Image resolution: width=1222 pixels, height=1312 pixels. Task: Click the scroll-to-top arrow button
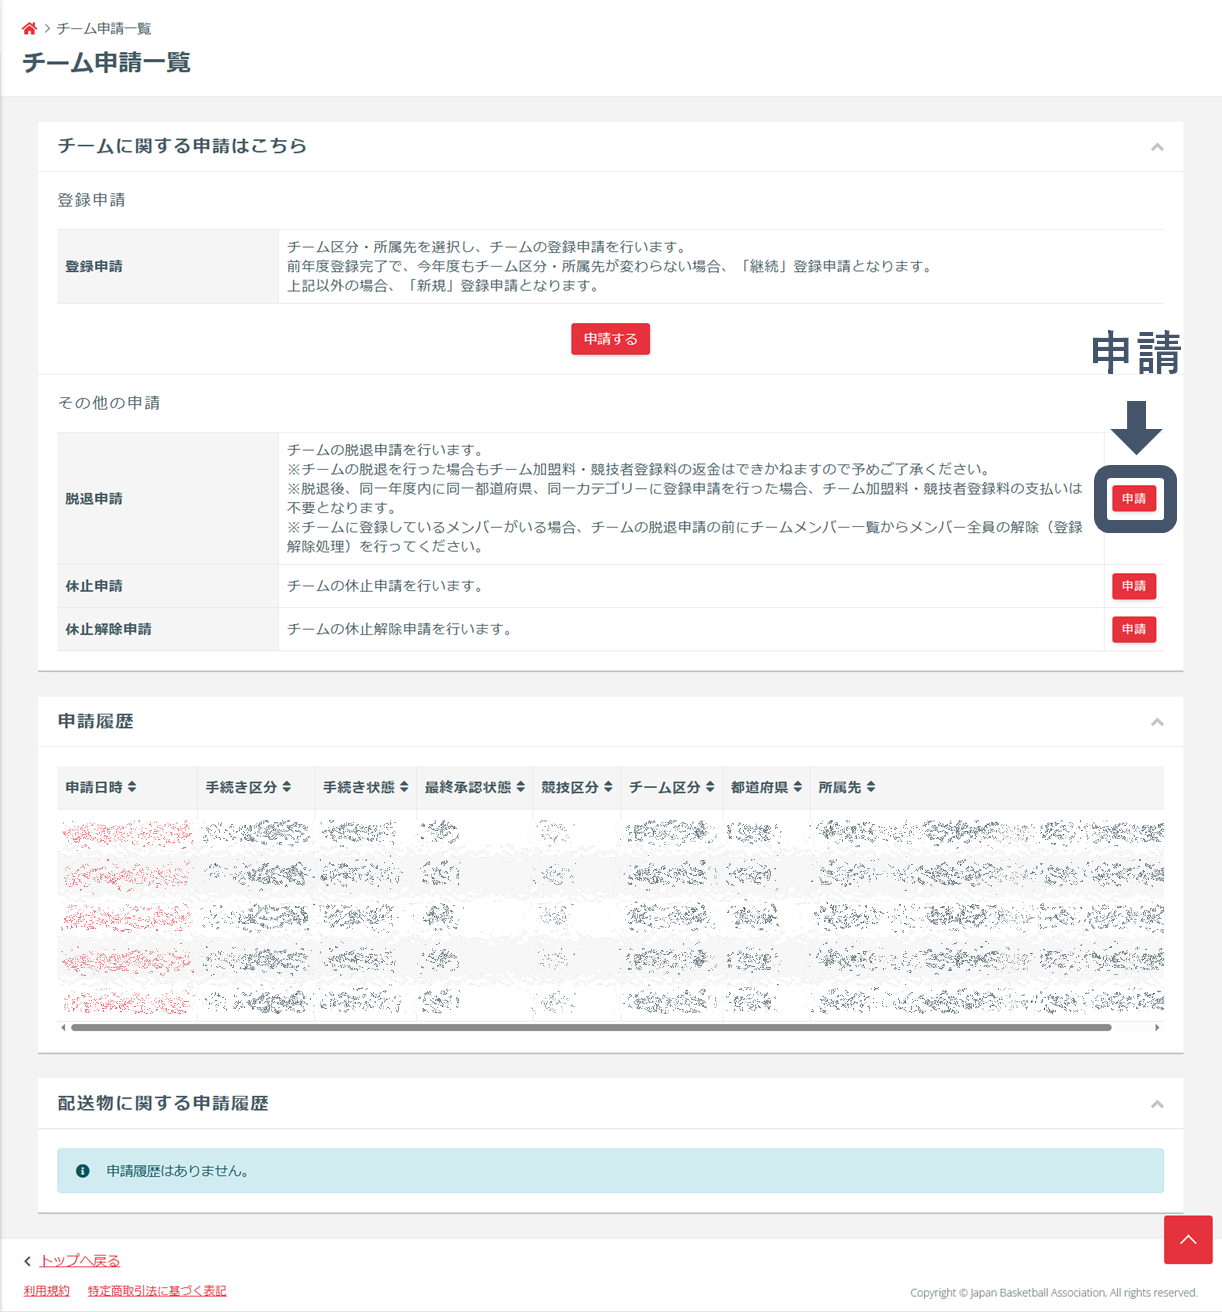click(1188, 1240)
